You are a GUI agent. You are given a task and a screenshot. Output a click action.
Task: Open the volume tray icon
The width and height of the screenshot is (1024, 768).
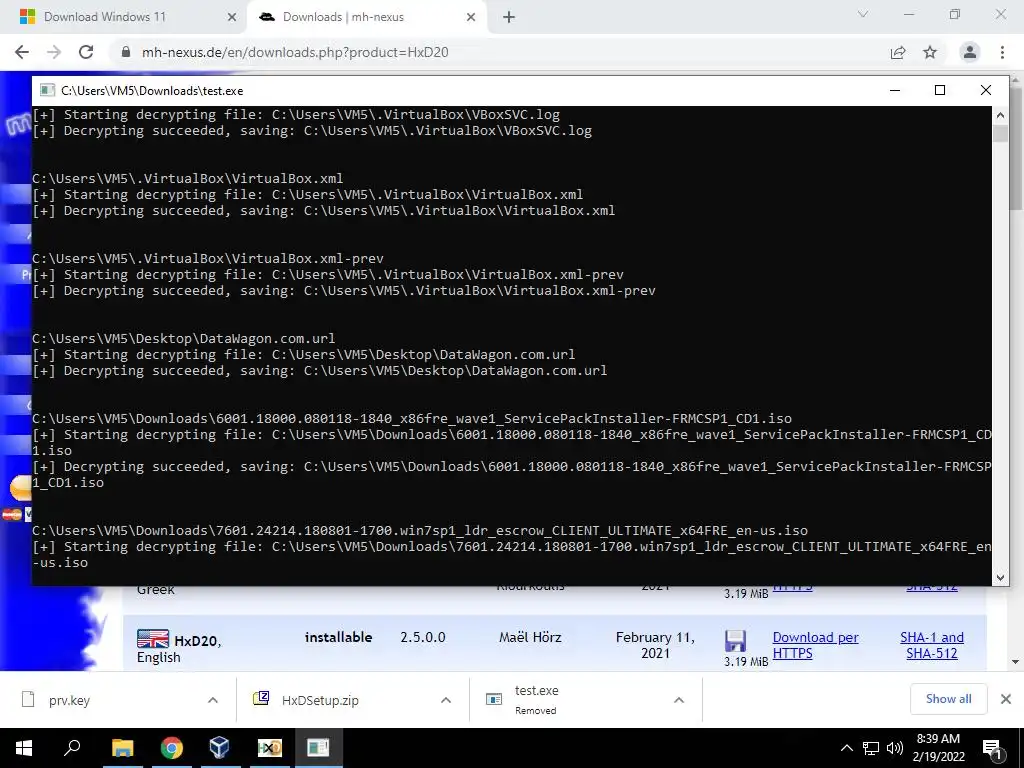pyautogui.click(x=895, y=748)
